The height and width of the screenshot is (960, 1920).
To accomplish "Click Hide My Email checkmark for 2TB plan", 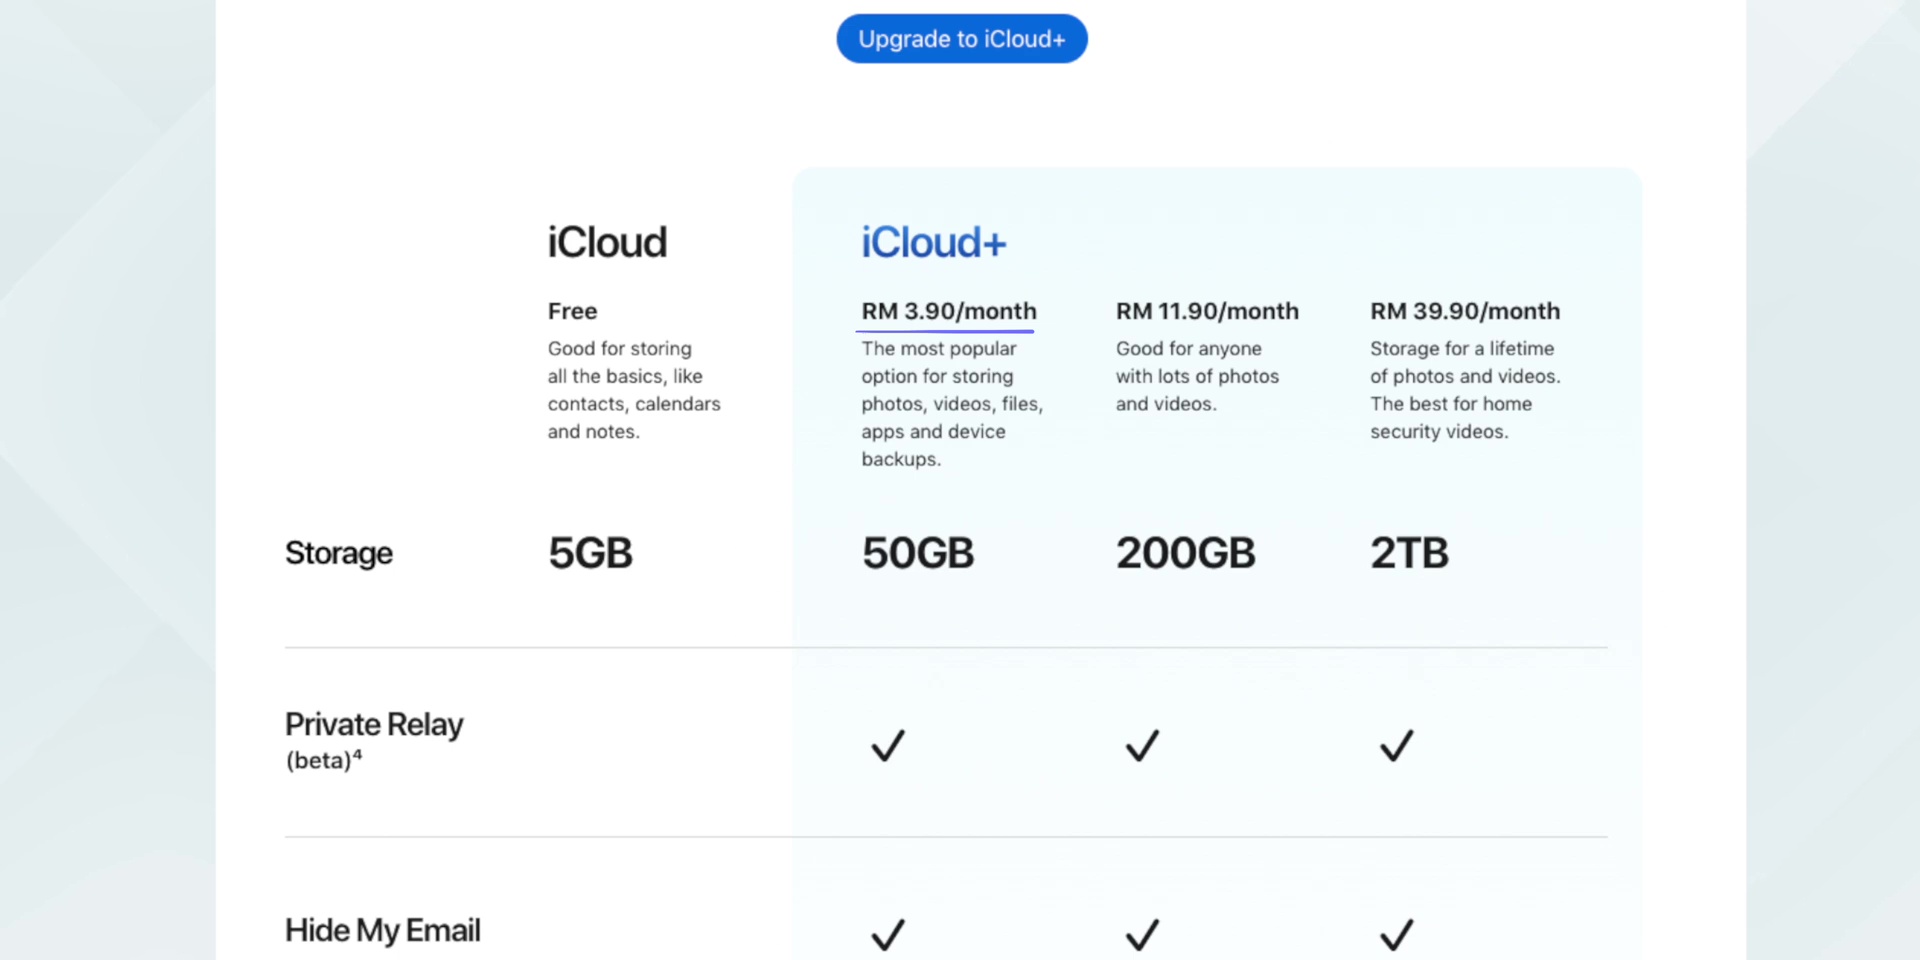I will coord(1397,934).
